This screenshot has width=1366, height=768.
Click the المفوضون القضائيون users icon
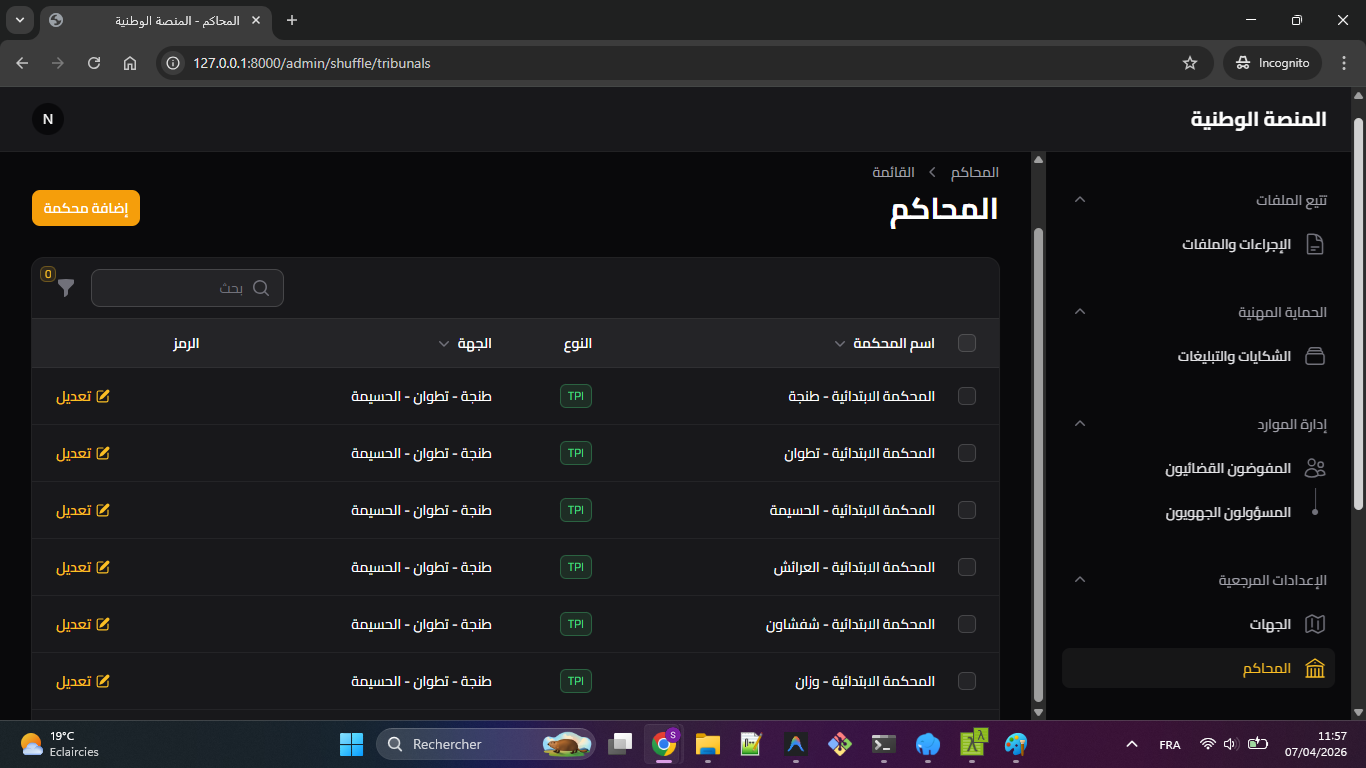pyautogui.click(x=1315, y=468)
